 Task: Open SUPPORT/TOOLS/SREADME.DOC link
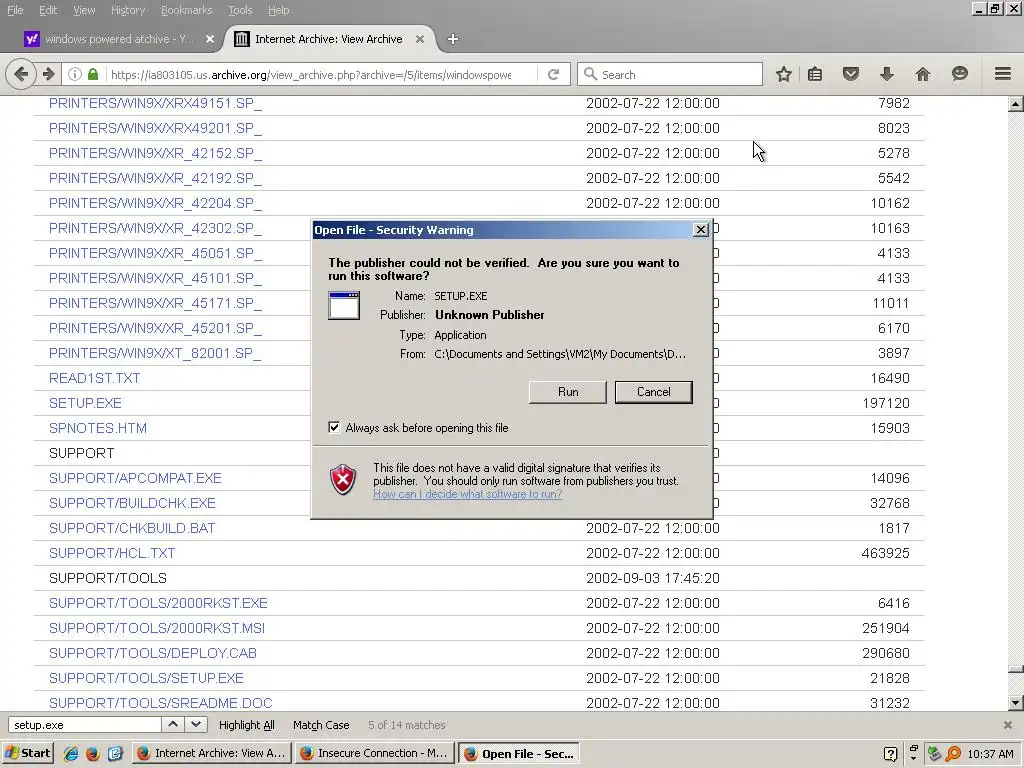pos(161,703)
